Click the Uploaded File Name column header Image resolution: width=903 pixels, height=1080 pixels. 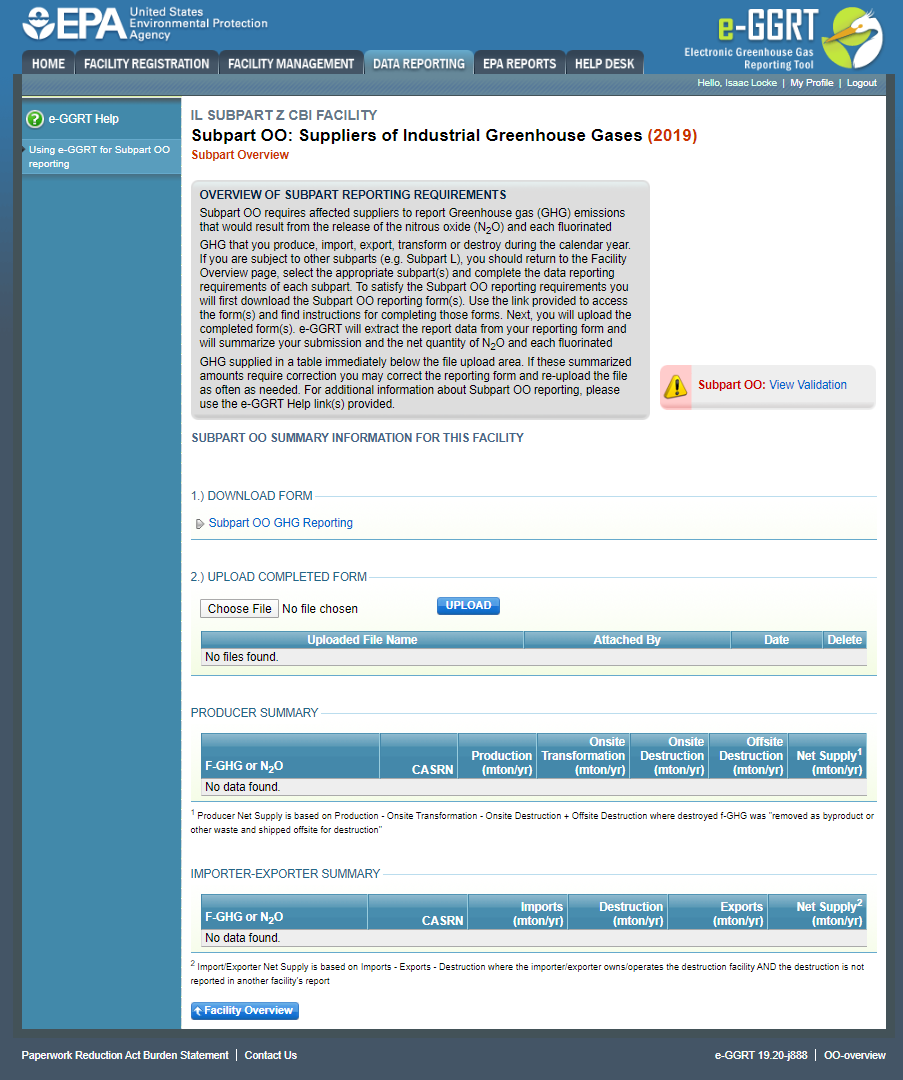pyautogui.click(x=362, y=640)
